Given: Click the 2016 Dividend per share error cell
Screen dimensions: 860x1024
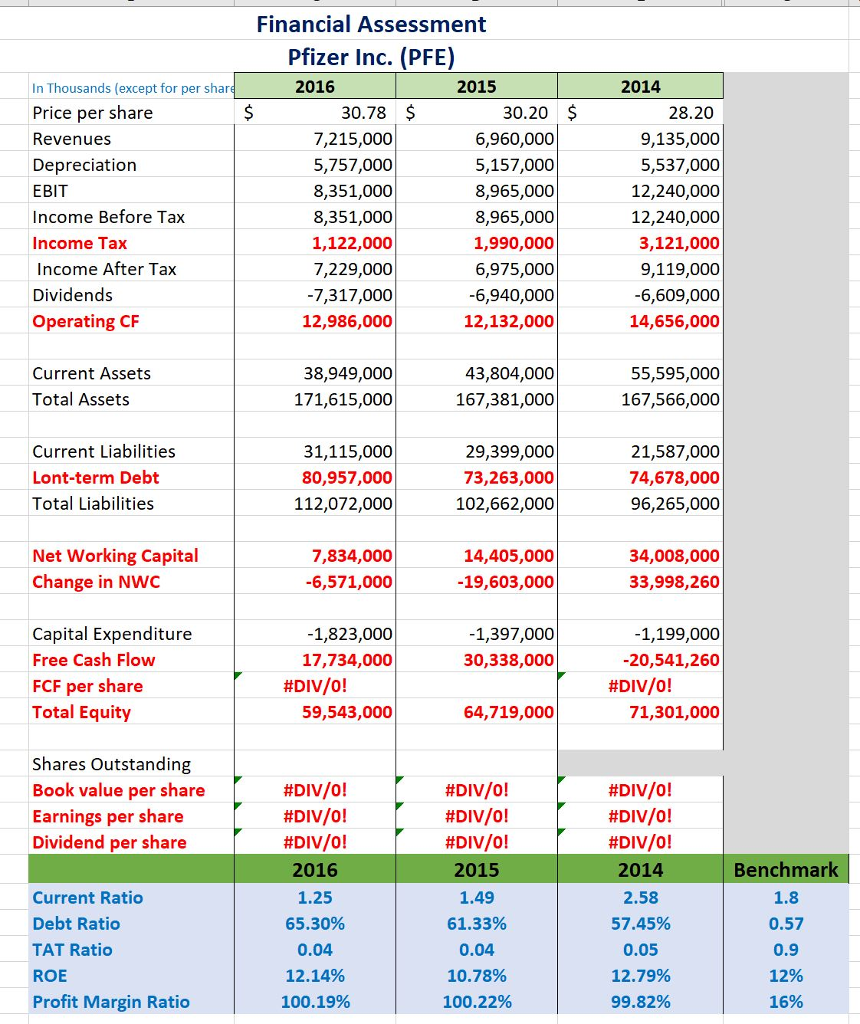Looking at the screenshot, I should tap(315, 842).
